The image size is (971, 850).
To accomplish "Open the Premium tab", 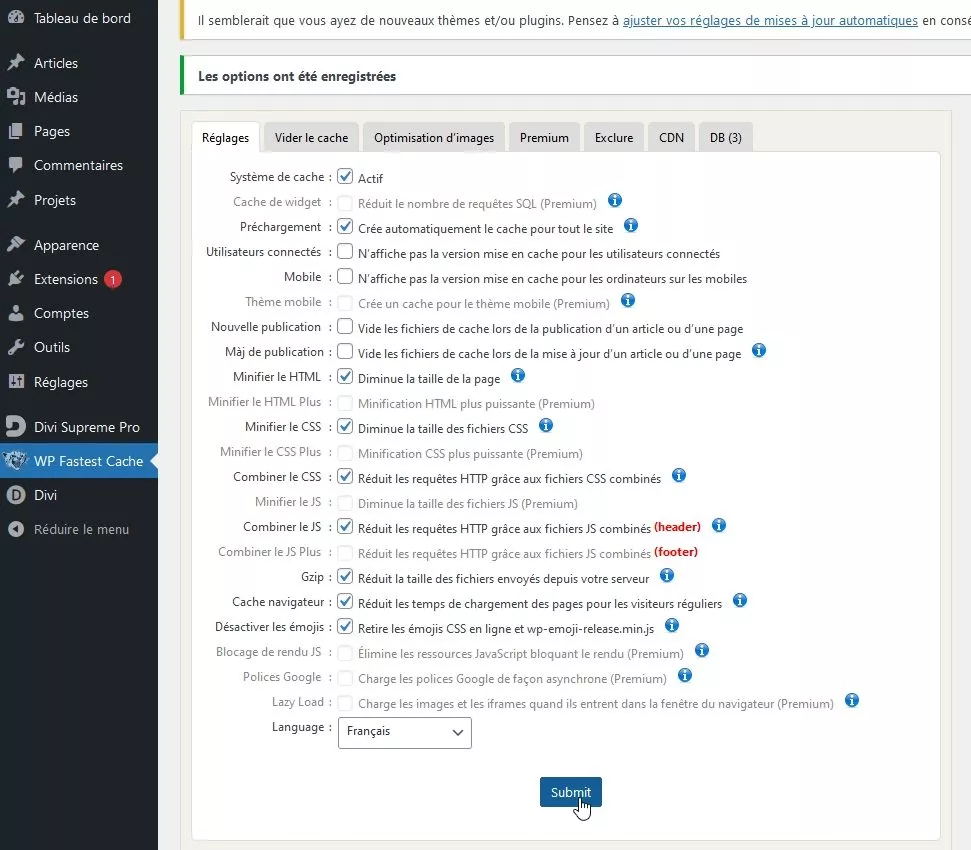I will 544,137.
